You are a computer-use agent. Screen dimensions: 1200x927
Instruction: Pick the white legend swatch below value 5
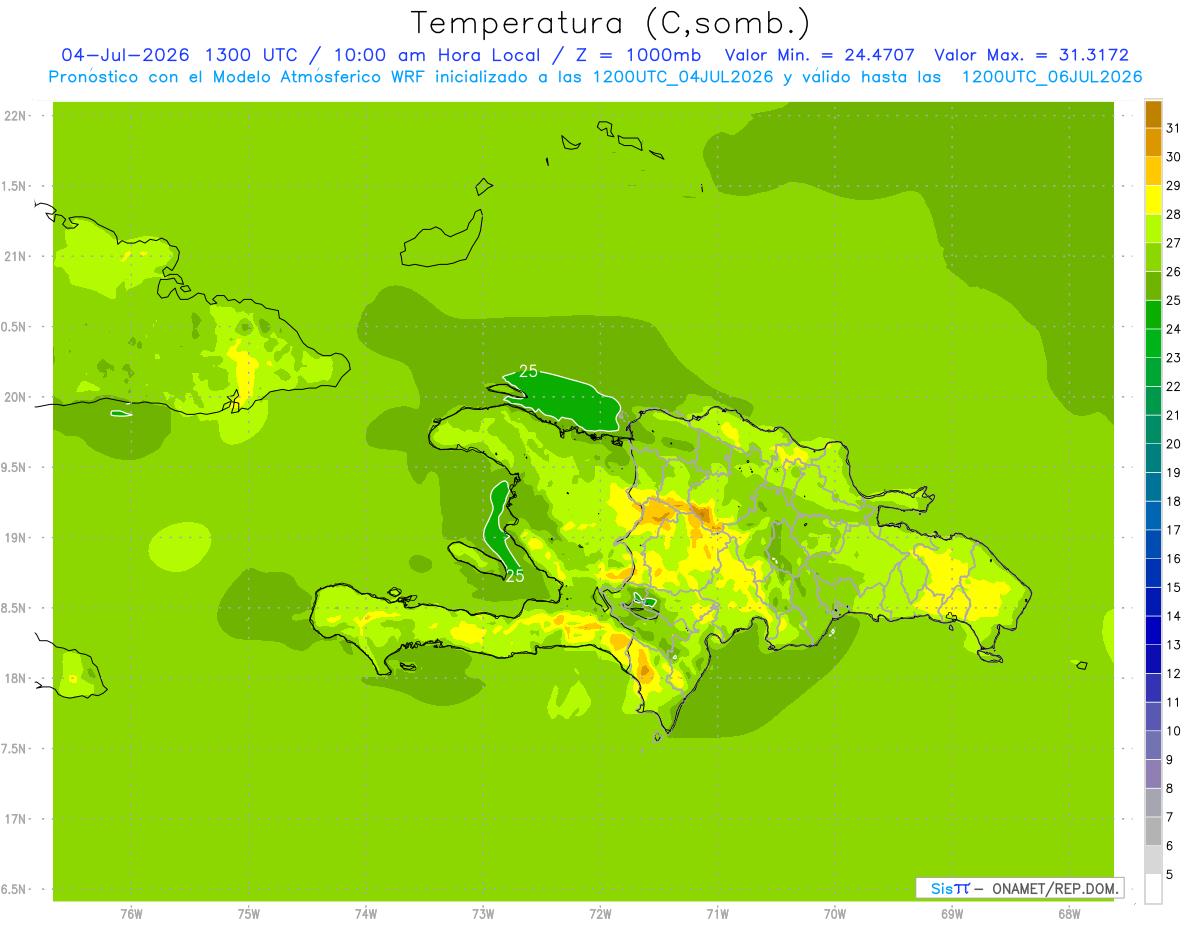[x=1153, y=889]
